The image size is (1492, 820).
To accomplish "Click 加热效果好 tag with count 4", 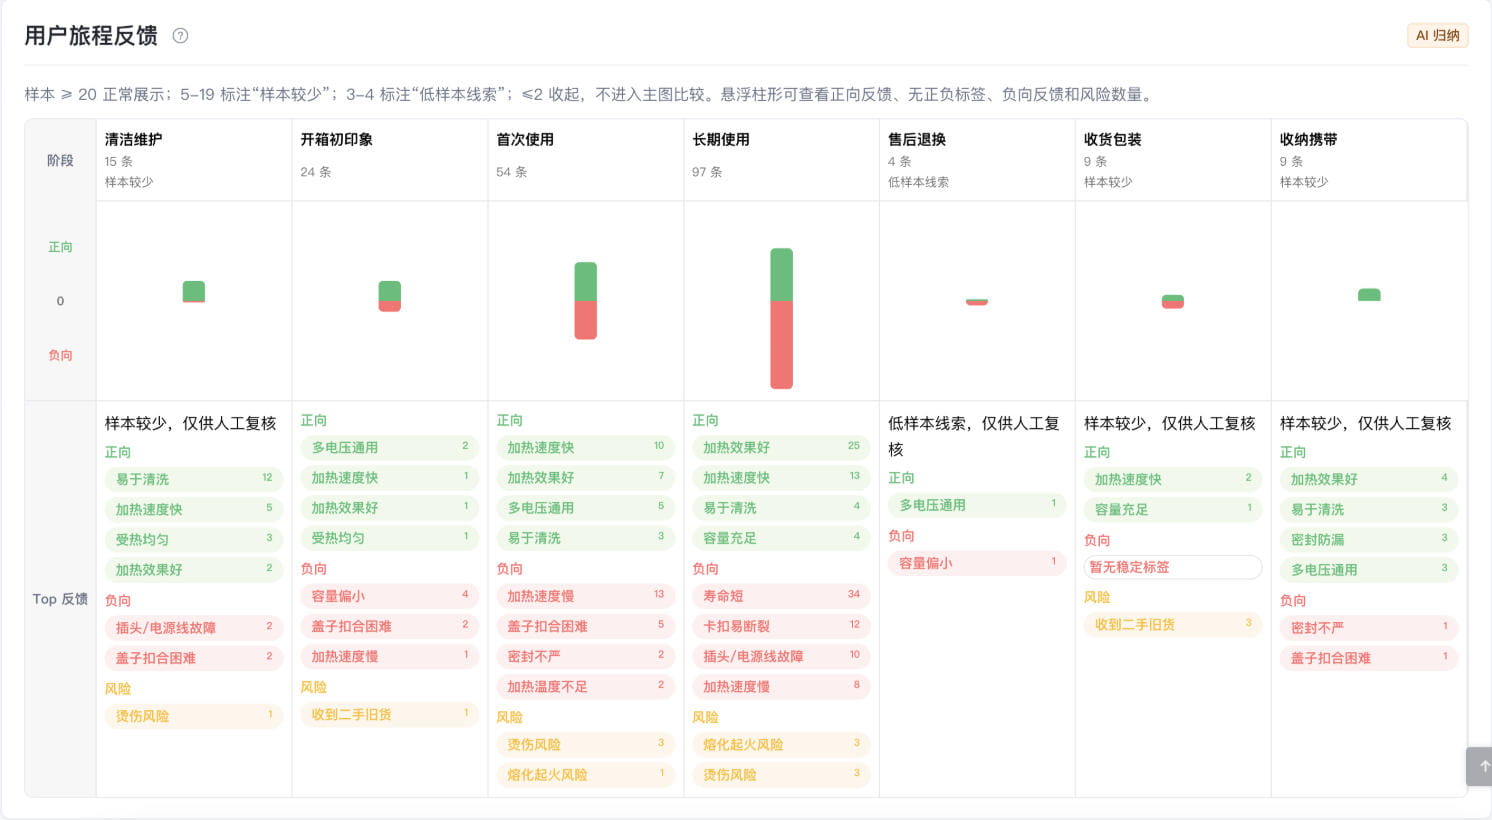I will click(x=1369, y=479).
